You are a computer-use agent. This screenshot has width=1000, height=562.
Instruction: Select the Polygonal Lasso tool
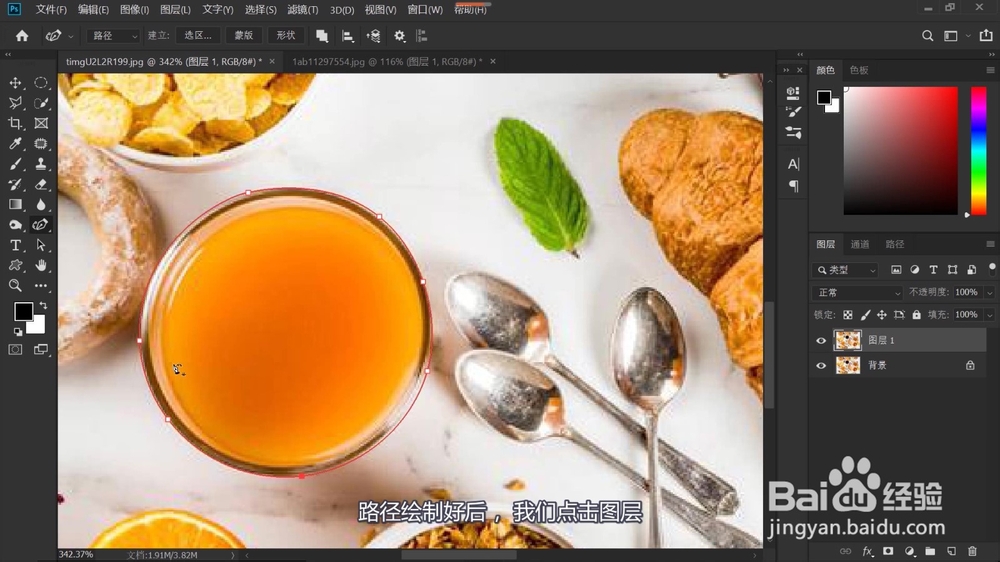tap(15, 103)
